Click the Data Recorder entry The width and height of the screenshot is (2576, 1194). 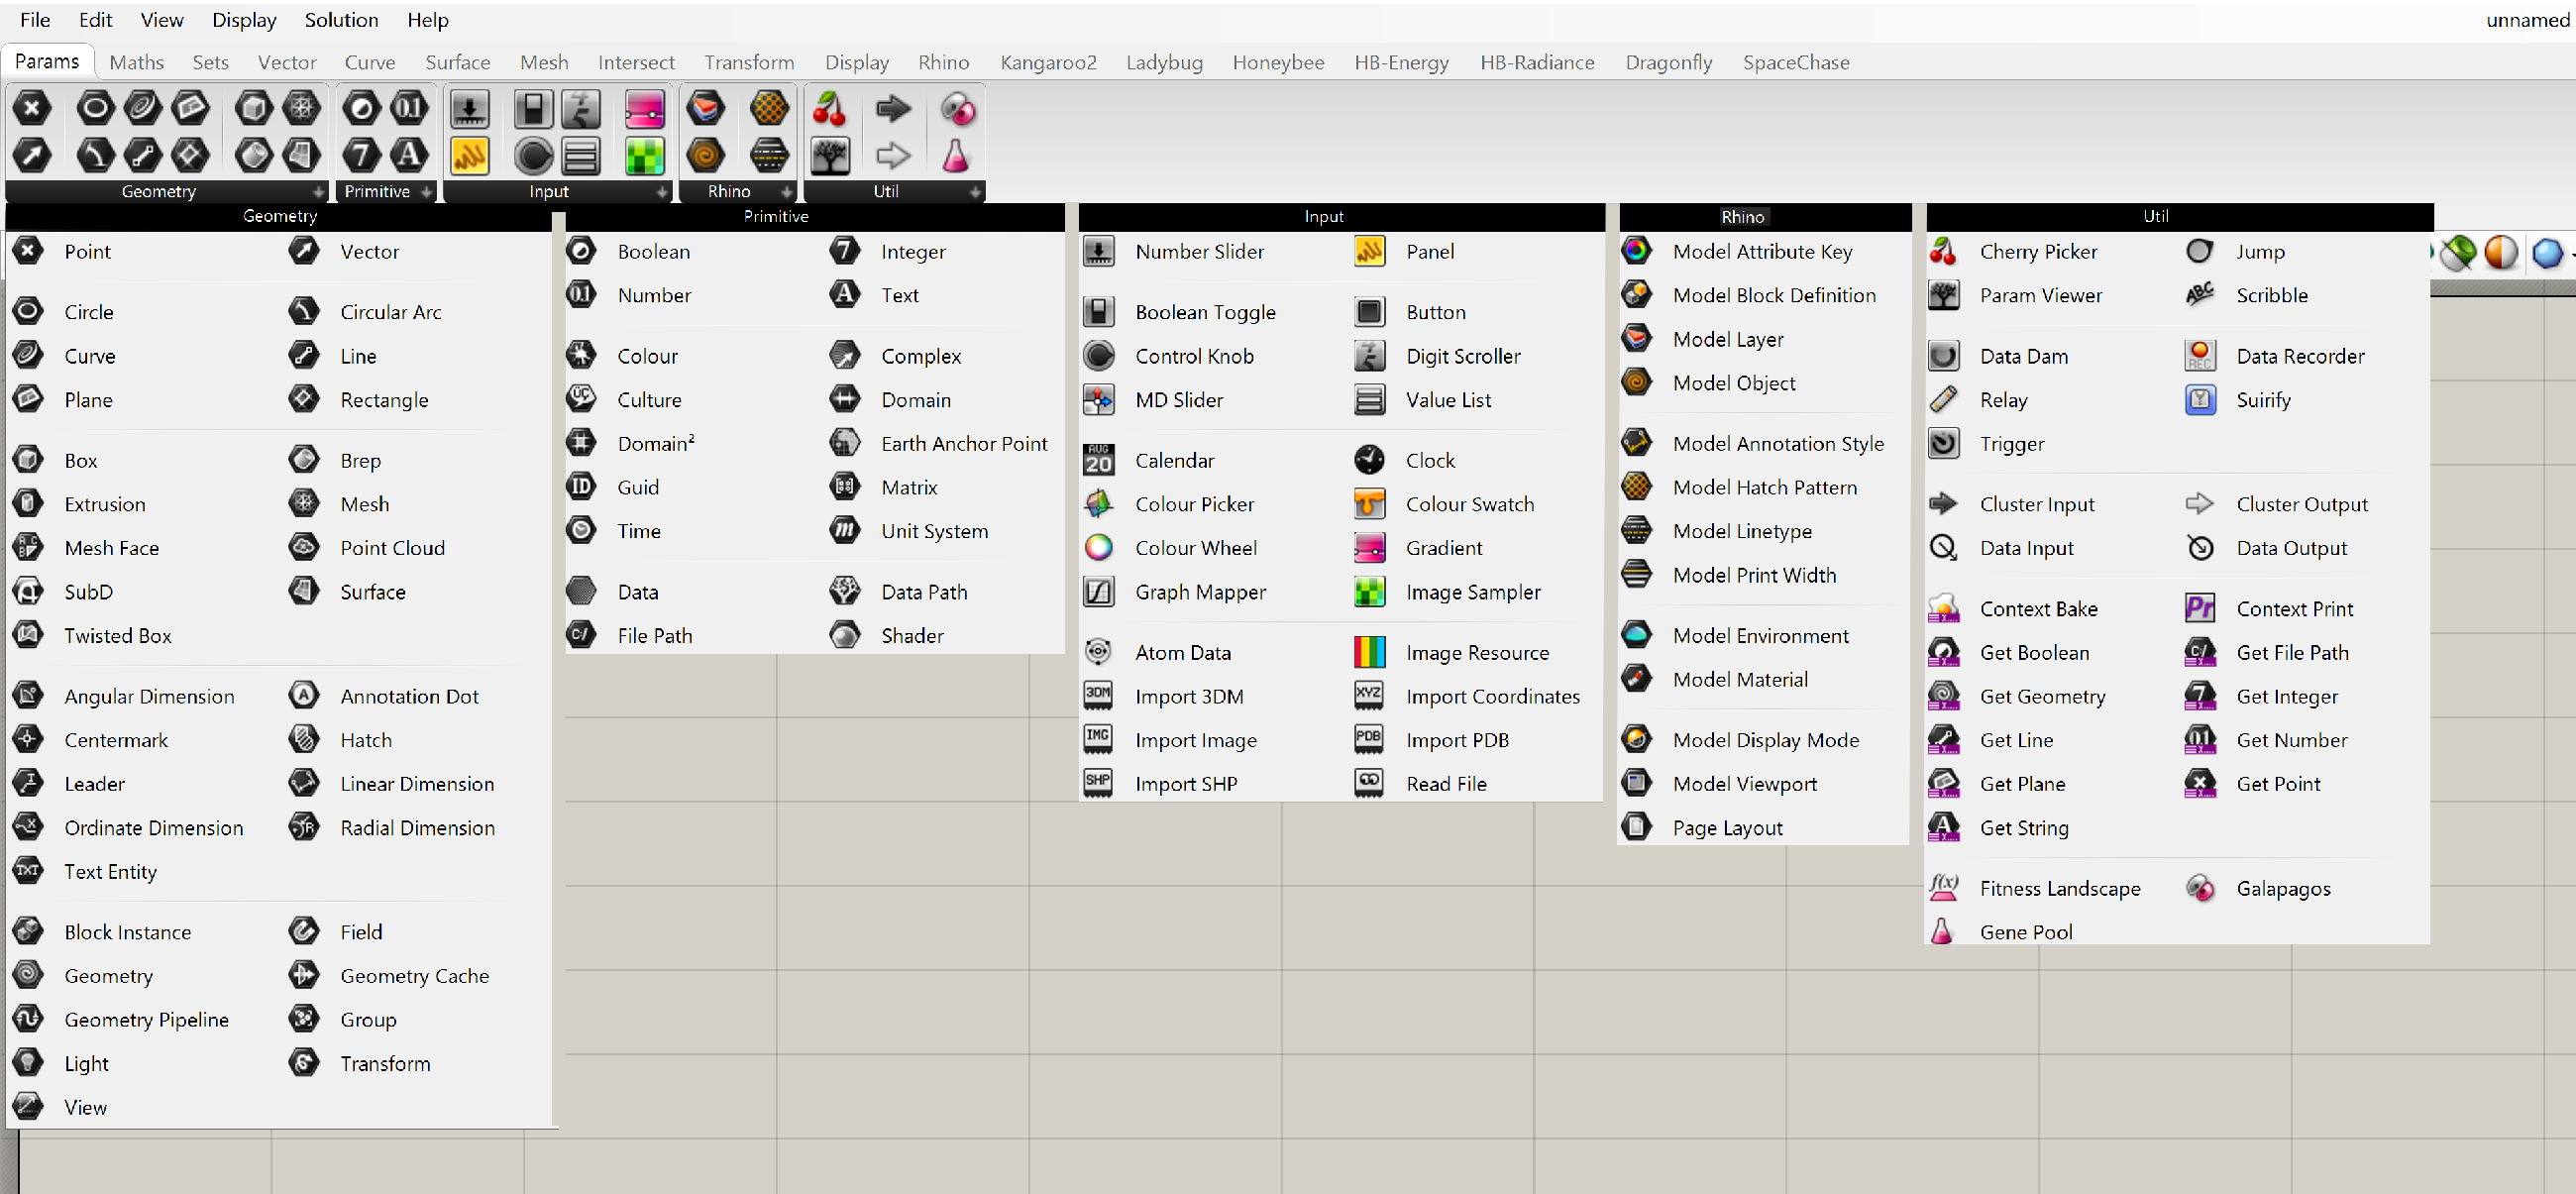(2299, 356)
